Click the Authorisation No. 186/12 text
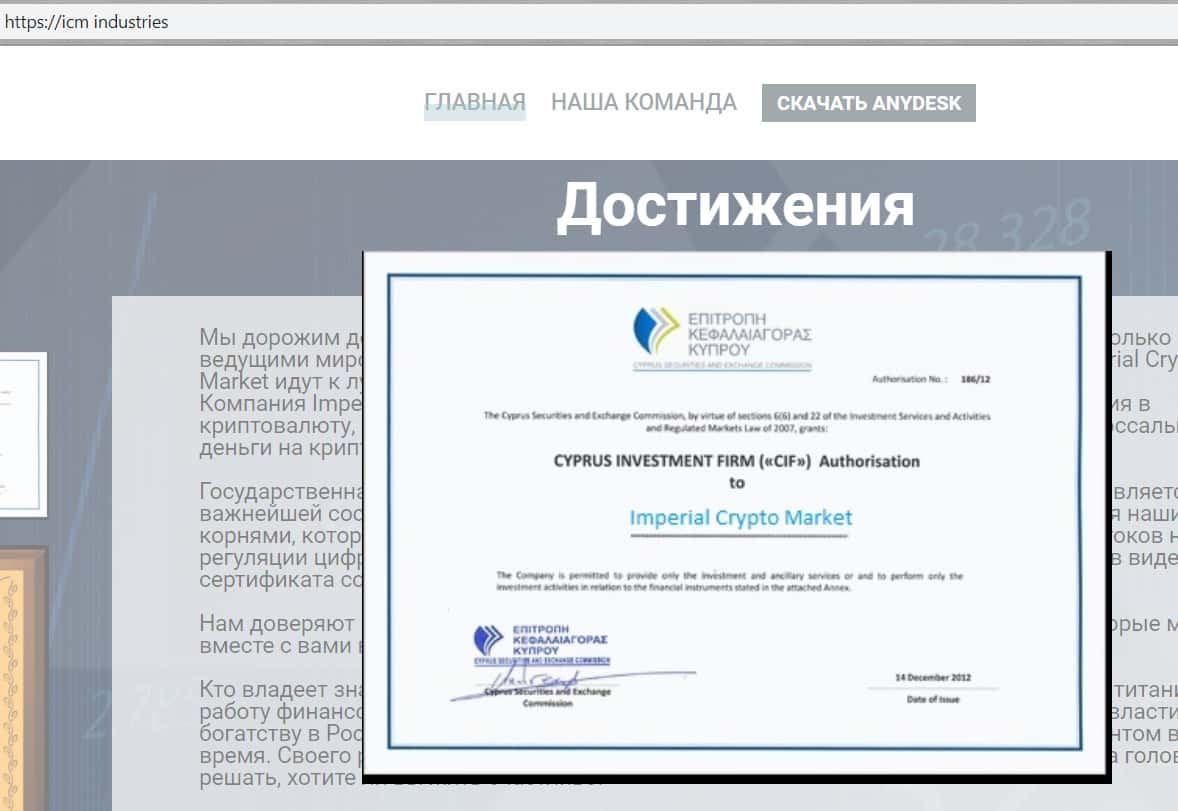The image size is (1178, 811). 931,379
